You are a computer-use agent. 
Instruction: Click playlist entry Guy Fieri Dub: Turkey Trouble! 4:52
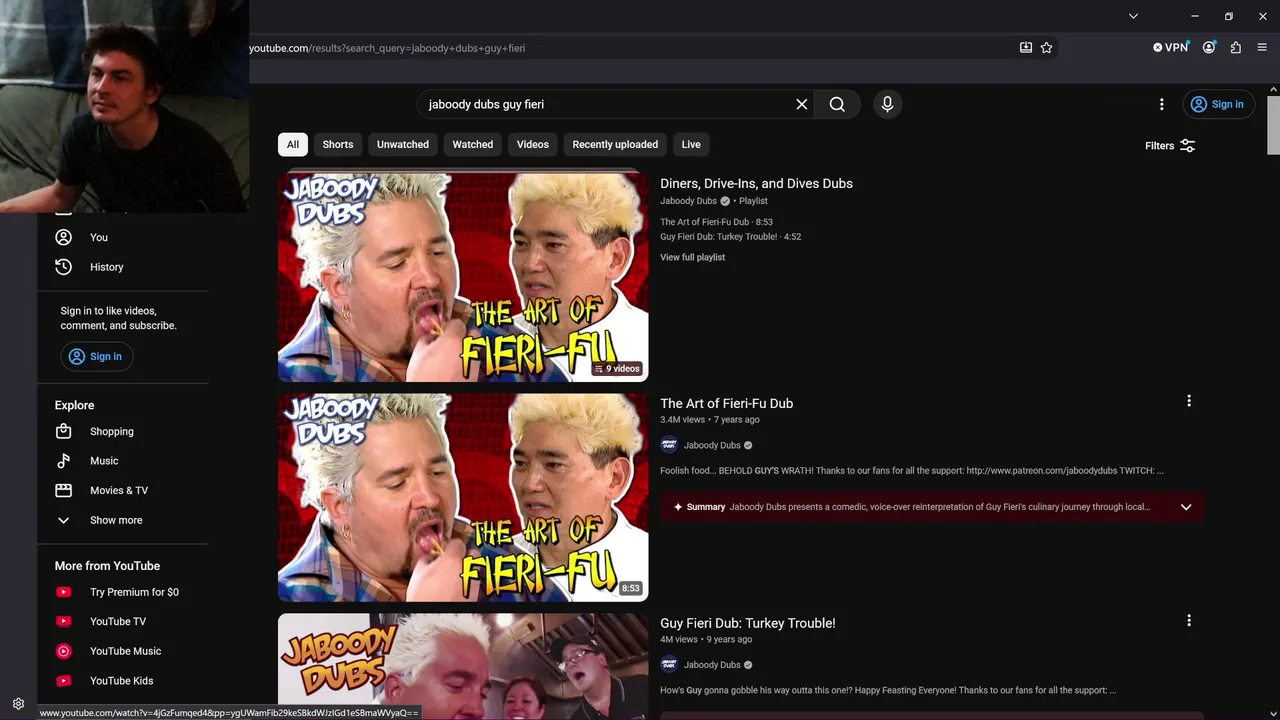[730, 237]
